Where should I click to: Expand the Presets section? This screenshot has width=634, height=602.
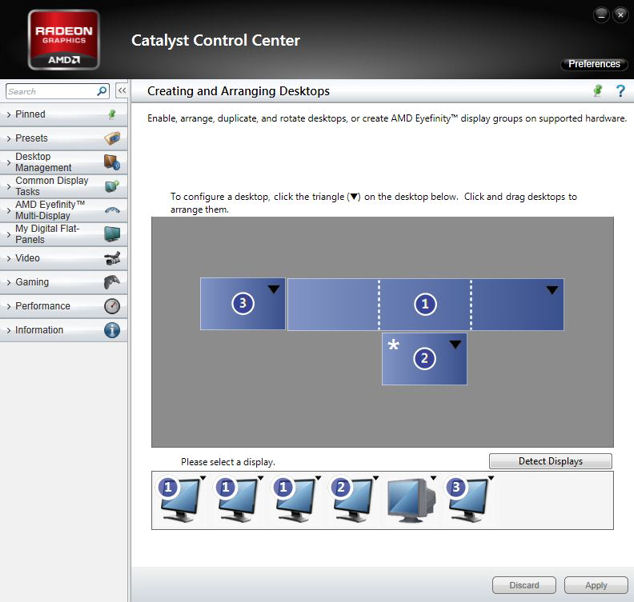click(x=63, y=138)
